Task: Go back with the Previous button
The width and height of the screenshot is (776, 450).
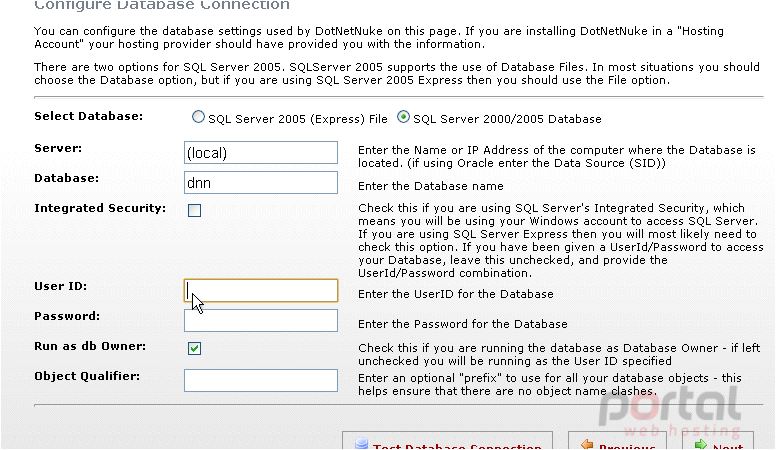Action: click(x=617, y=441)
